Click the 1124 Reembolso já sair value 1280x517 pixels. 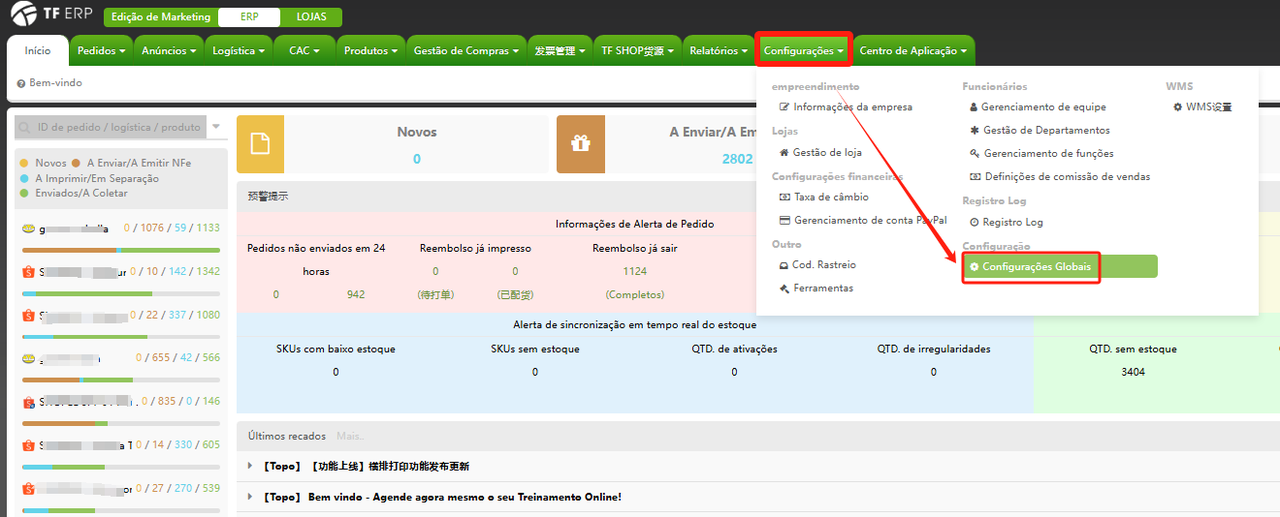pos(635,271)
